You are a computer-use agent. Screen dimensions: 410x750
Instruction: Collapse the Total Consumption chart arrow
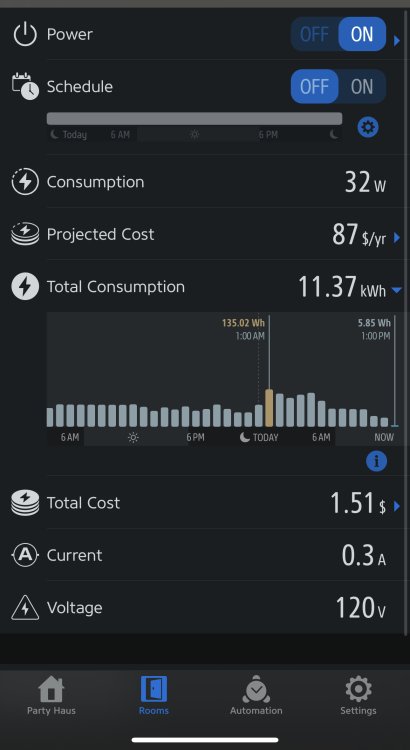coord(397,290)
